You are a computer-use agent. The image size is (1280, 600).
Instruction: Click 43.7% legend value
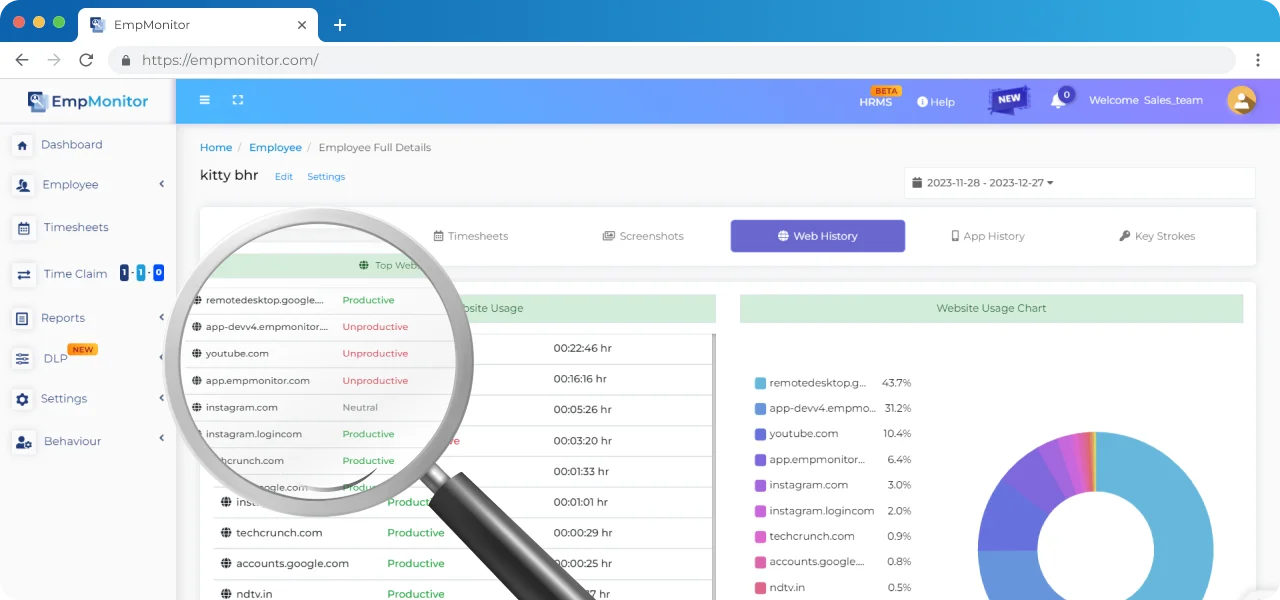click(x=896, y=383)
